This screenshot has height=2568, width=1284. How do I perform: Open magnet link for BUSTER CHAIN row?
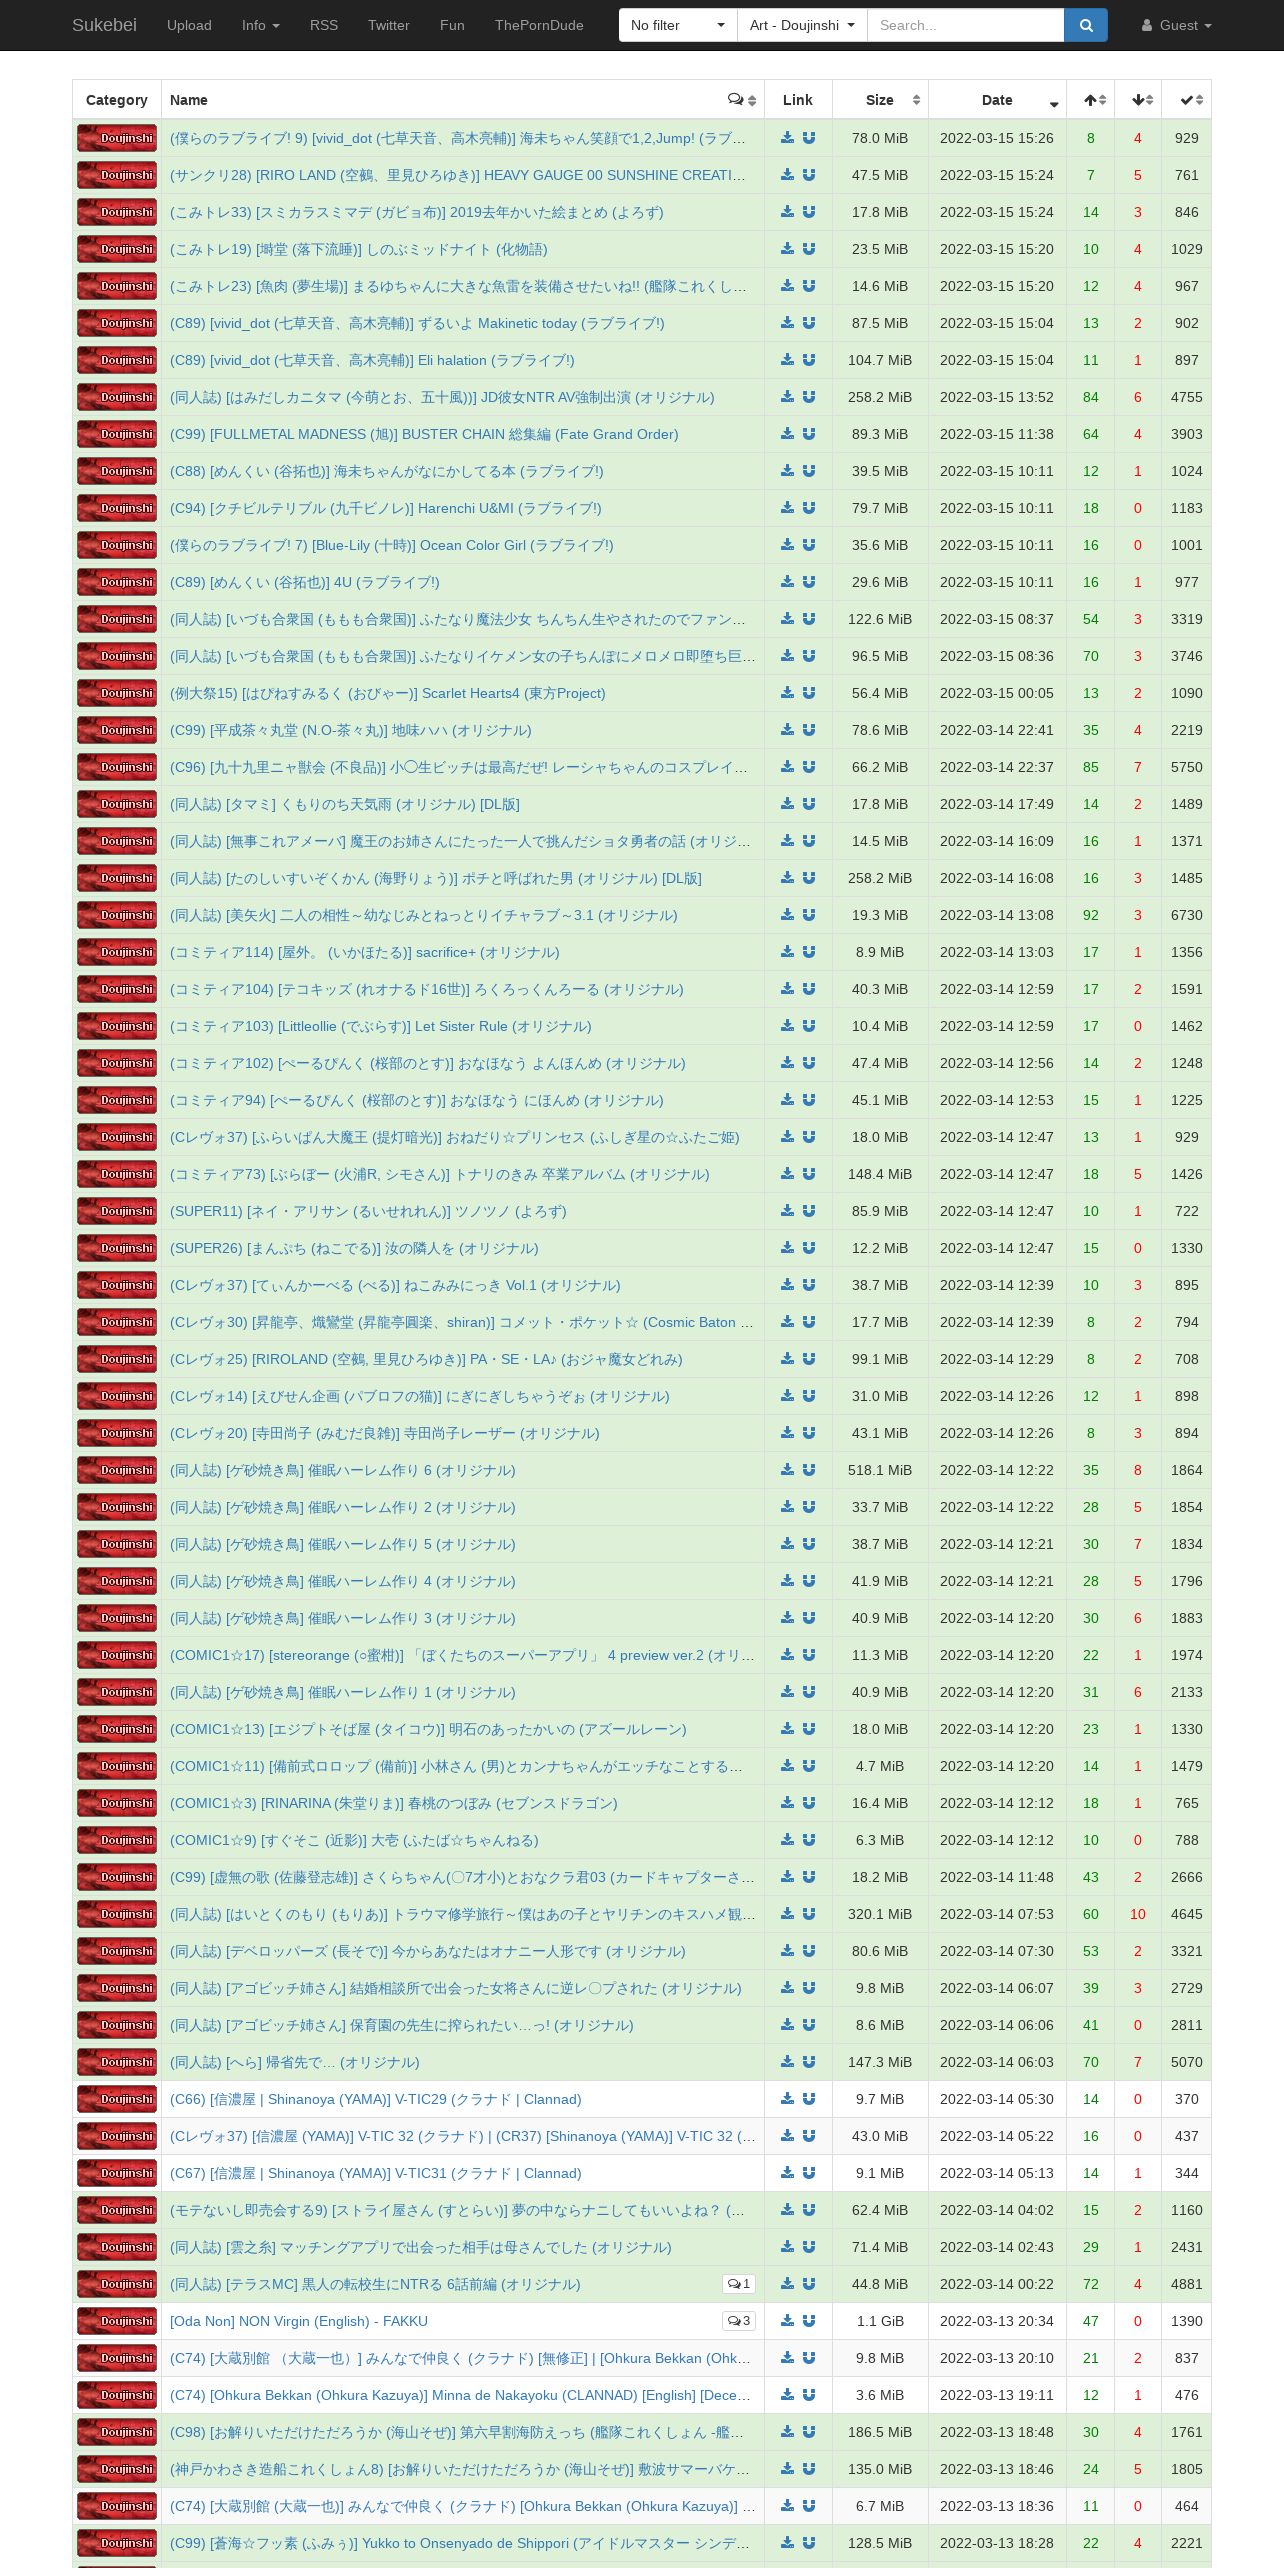[809, 434]
